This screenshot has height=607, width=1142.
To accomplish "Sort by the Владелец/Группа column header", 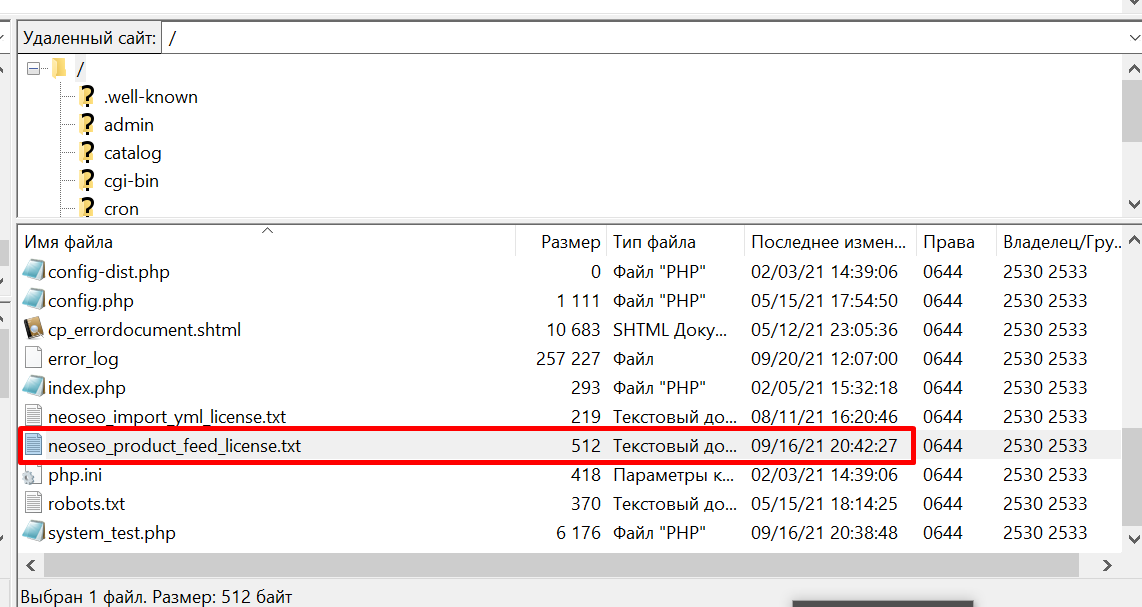I will tap(1060, 242).
